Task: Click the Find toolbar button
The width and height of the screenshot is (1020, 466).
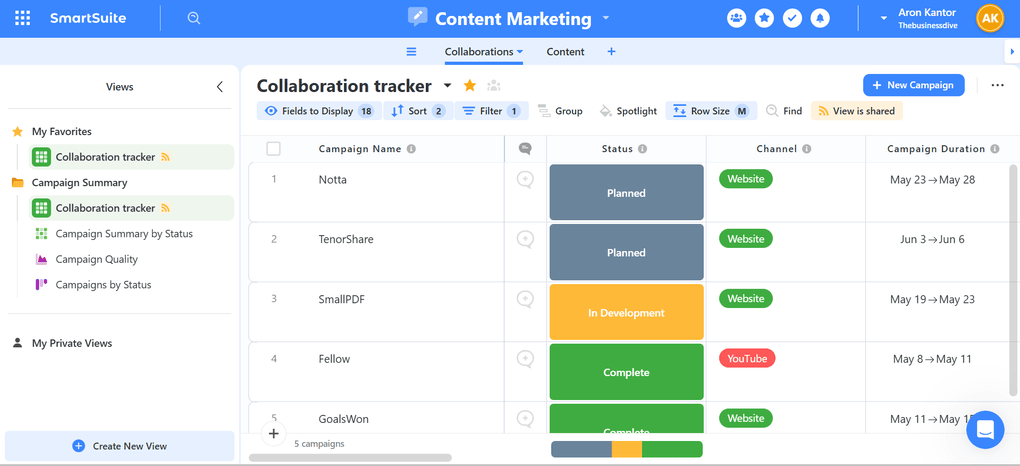Action: [x=784, y=111]
